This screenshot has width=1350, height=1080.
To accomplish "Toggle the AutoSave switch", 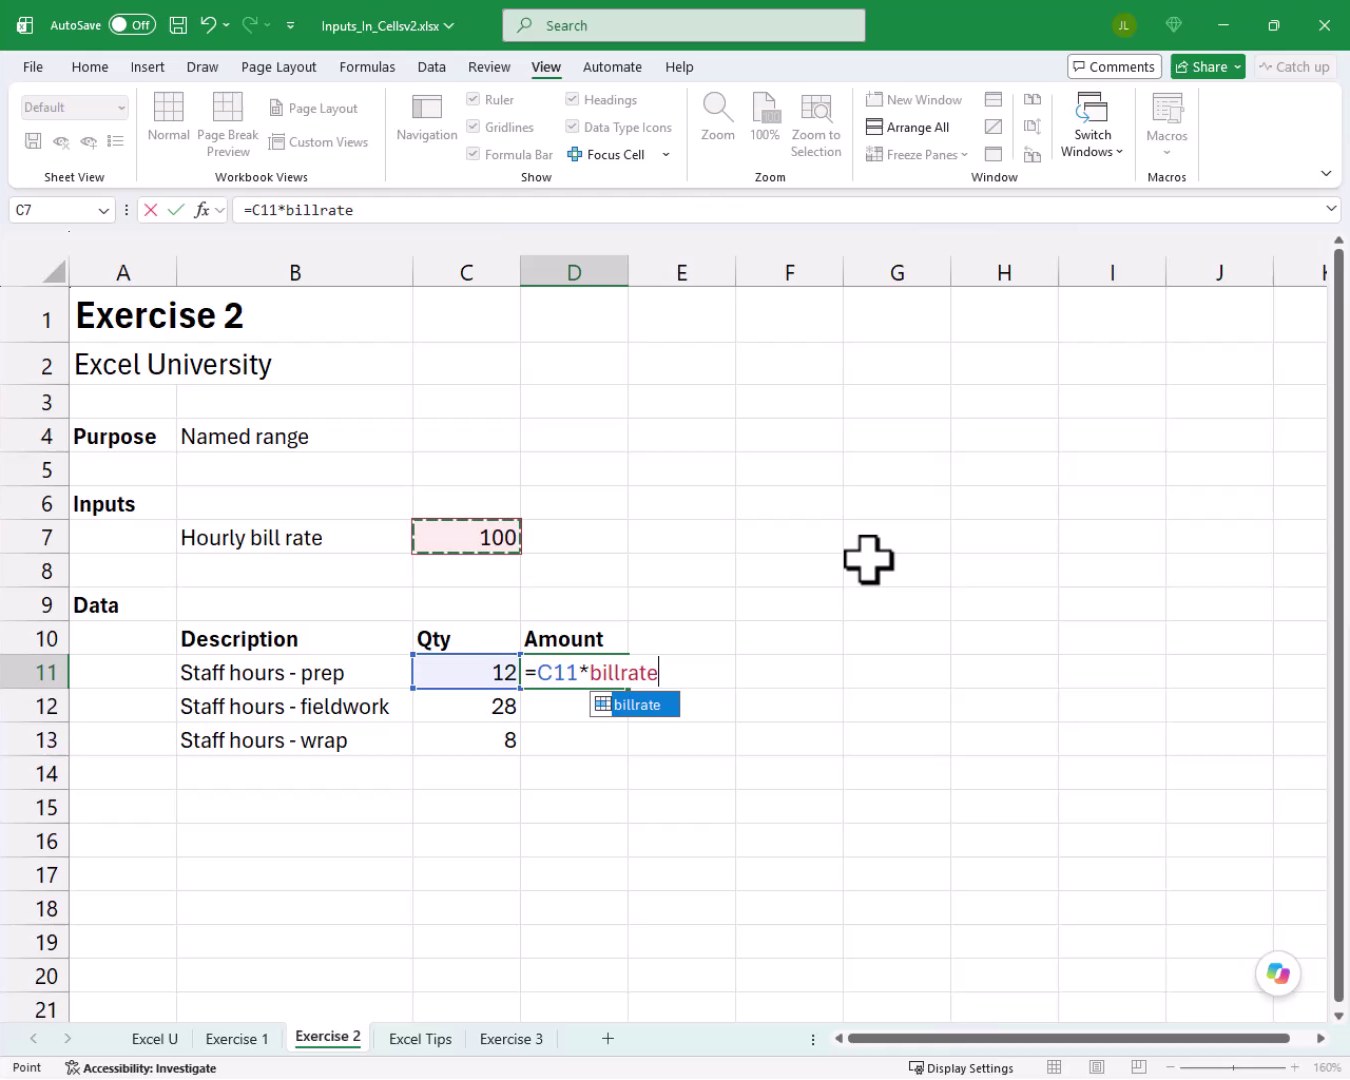I will pos(132,25).
